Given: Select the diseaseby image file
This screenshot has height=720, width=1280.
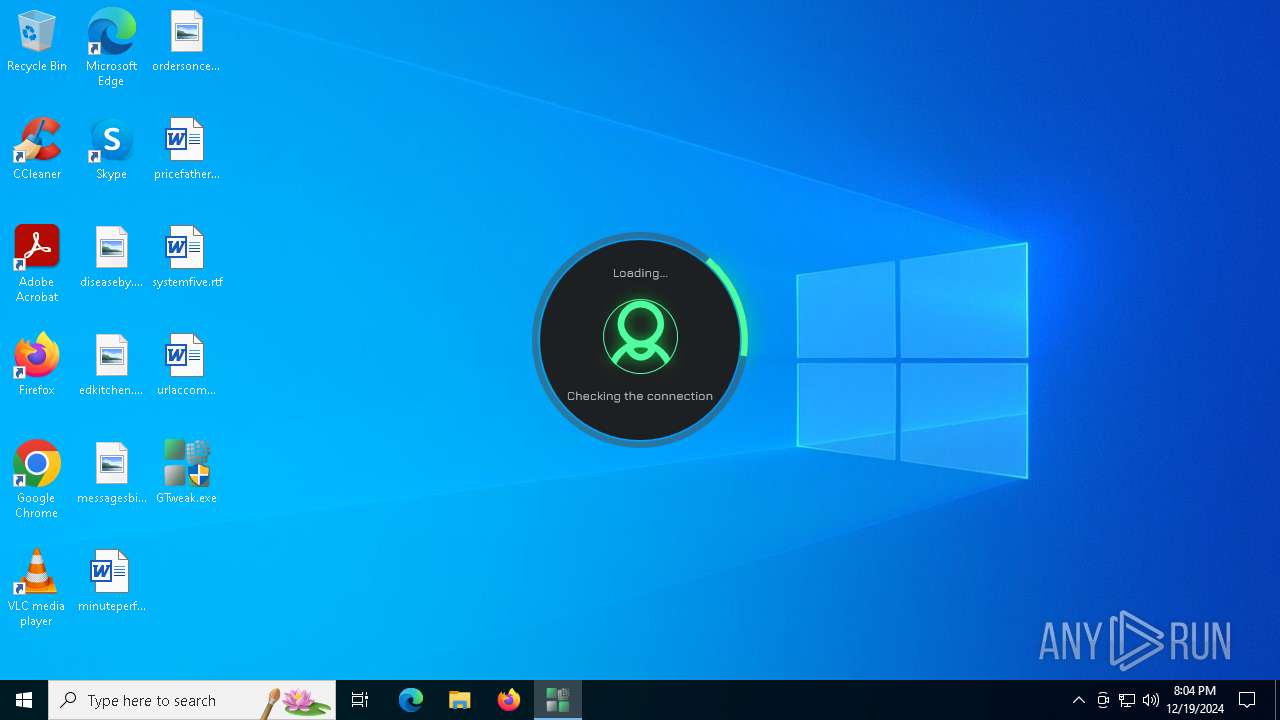Looking at the screenshot, I should pos(111,258).
